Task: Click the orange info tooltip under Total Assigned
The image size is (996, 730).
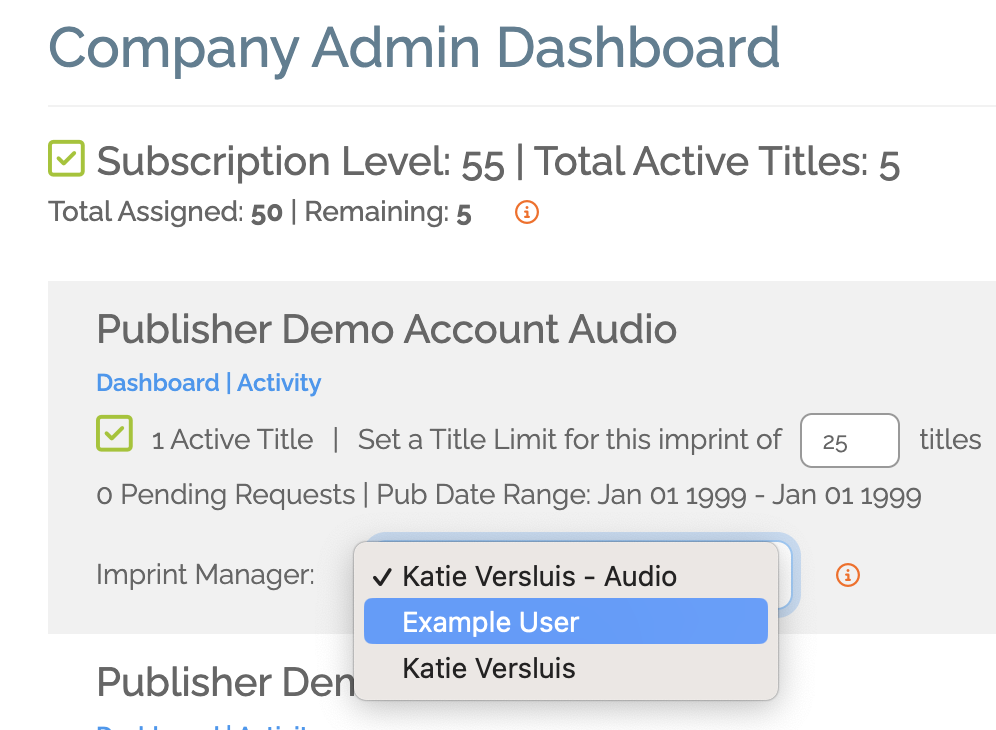Action: 525,212
